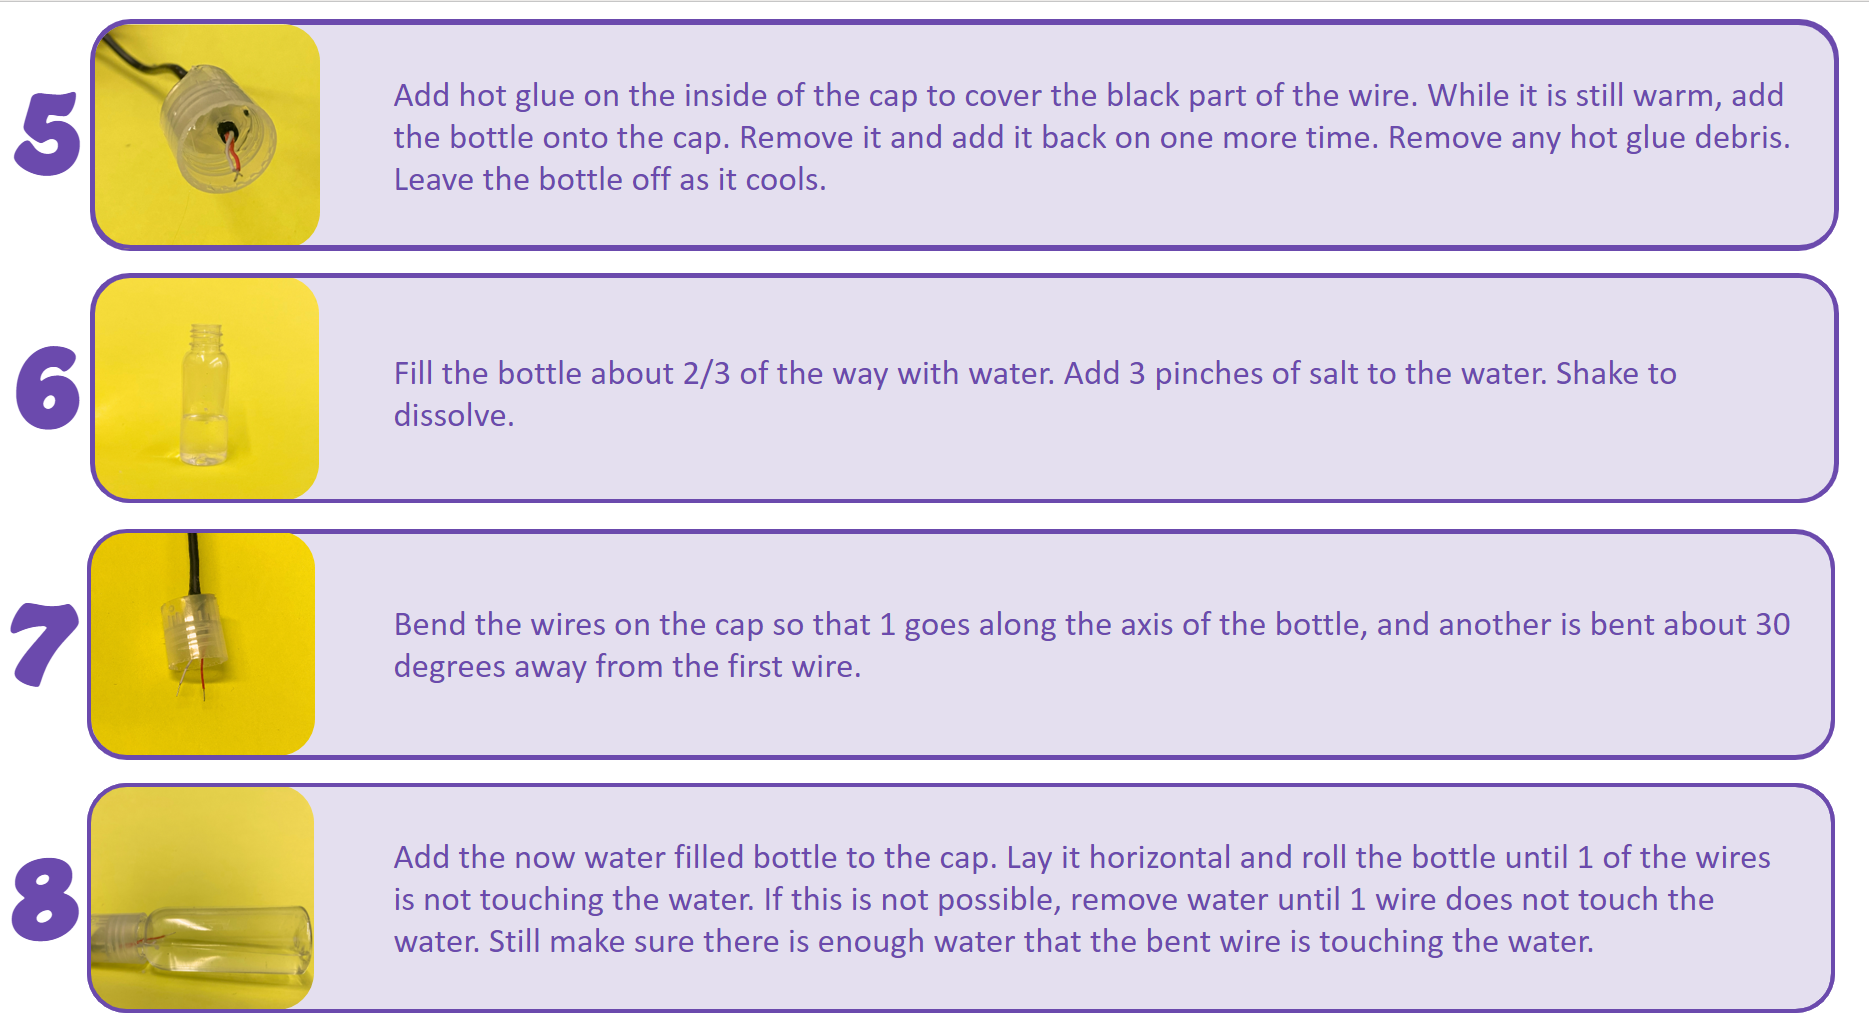Click the large purple number 7
This screenshot has width=1869, height=1027.
coord(45,644)
